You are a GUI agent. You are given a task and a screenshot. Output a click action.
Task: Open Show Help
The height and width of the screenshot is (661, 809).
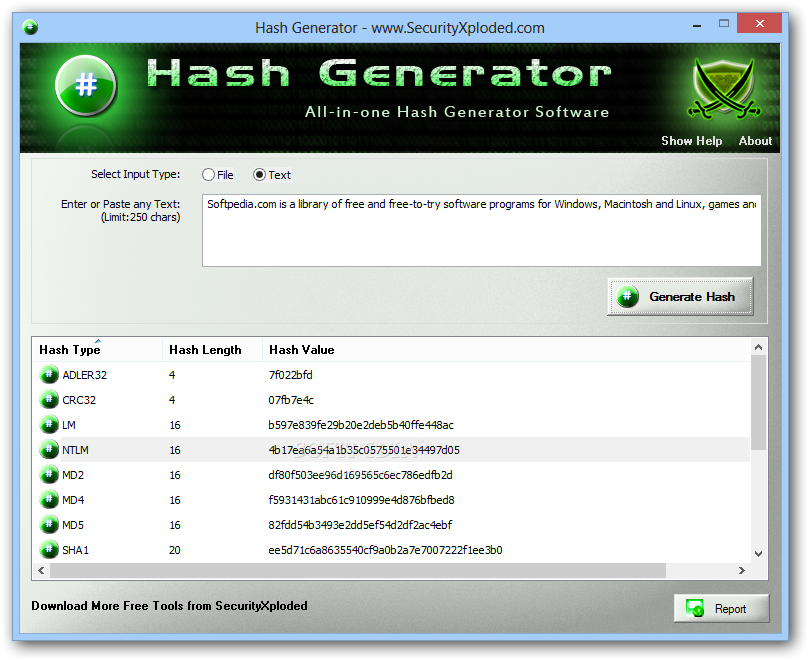tap(691, 141)
